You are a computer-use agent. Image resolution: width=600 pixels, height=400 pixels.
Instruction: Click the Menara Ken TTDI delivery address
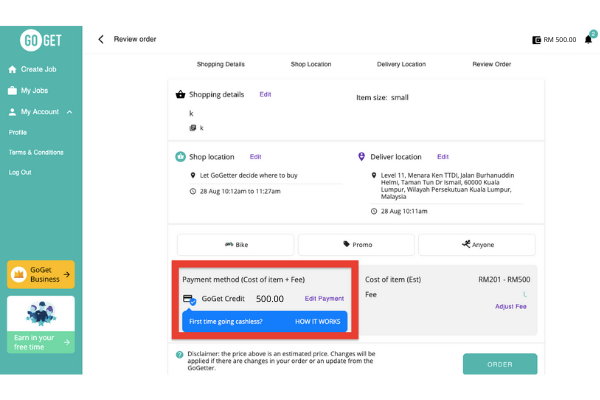tap(447, 186)
